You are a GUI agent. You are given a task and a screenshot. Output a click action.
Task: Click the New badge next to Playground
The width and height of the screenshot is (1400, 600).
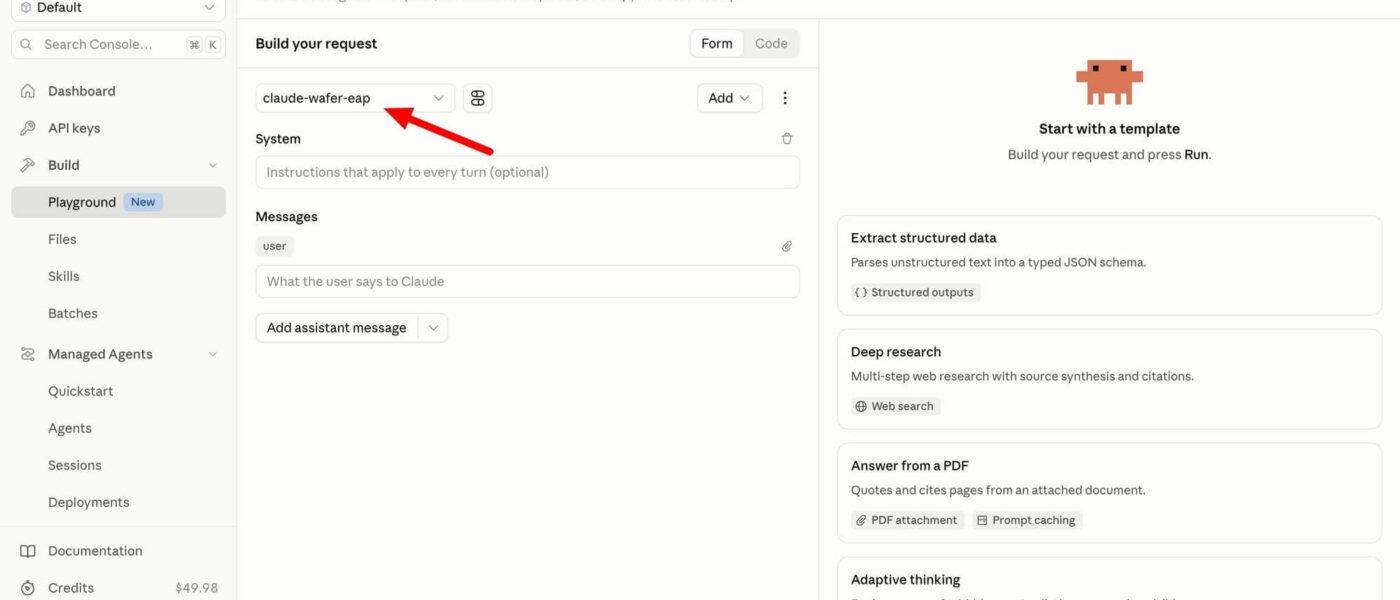coord(143,202)
